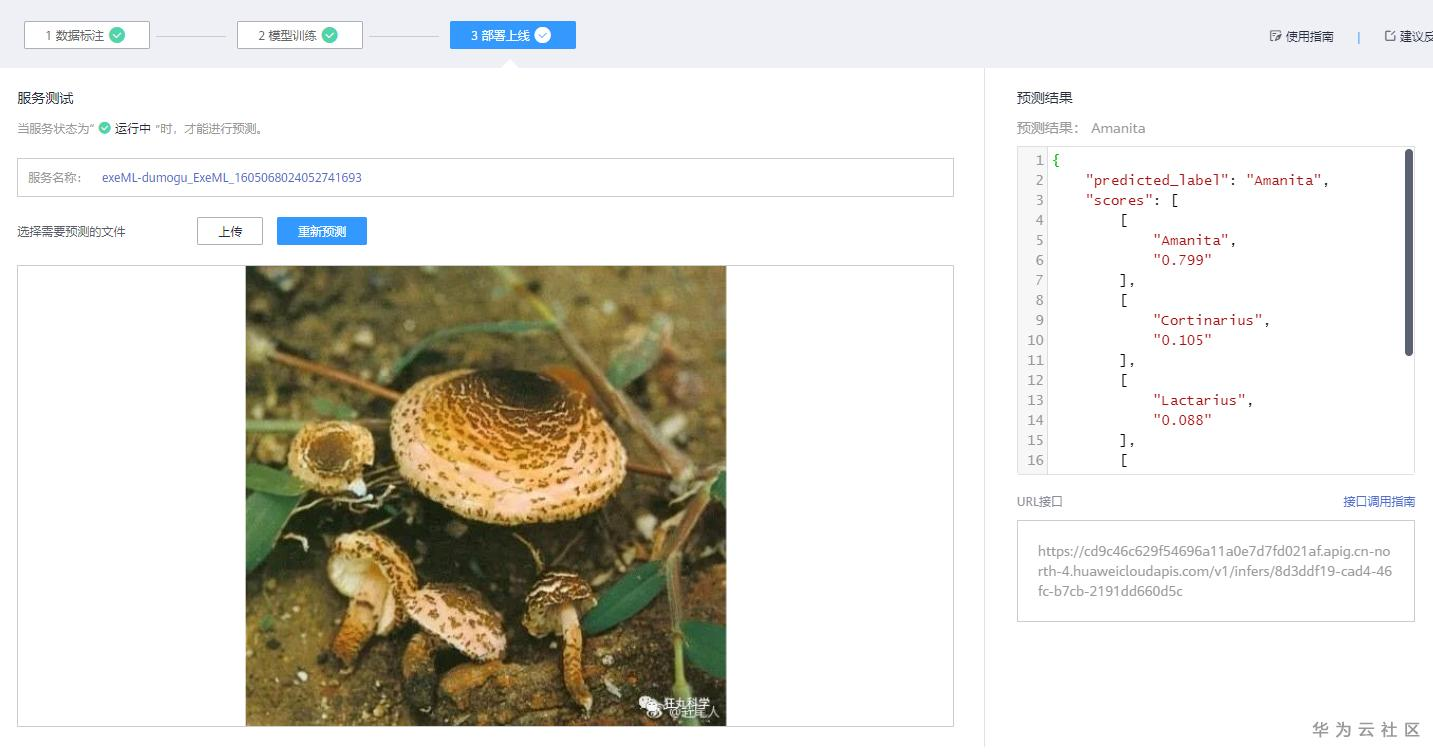
Task: Click the green check on 模型训练 step
Action: point(329,35)
